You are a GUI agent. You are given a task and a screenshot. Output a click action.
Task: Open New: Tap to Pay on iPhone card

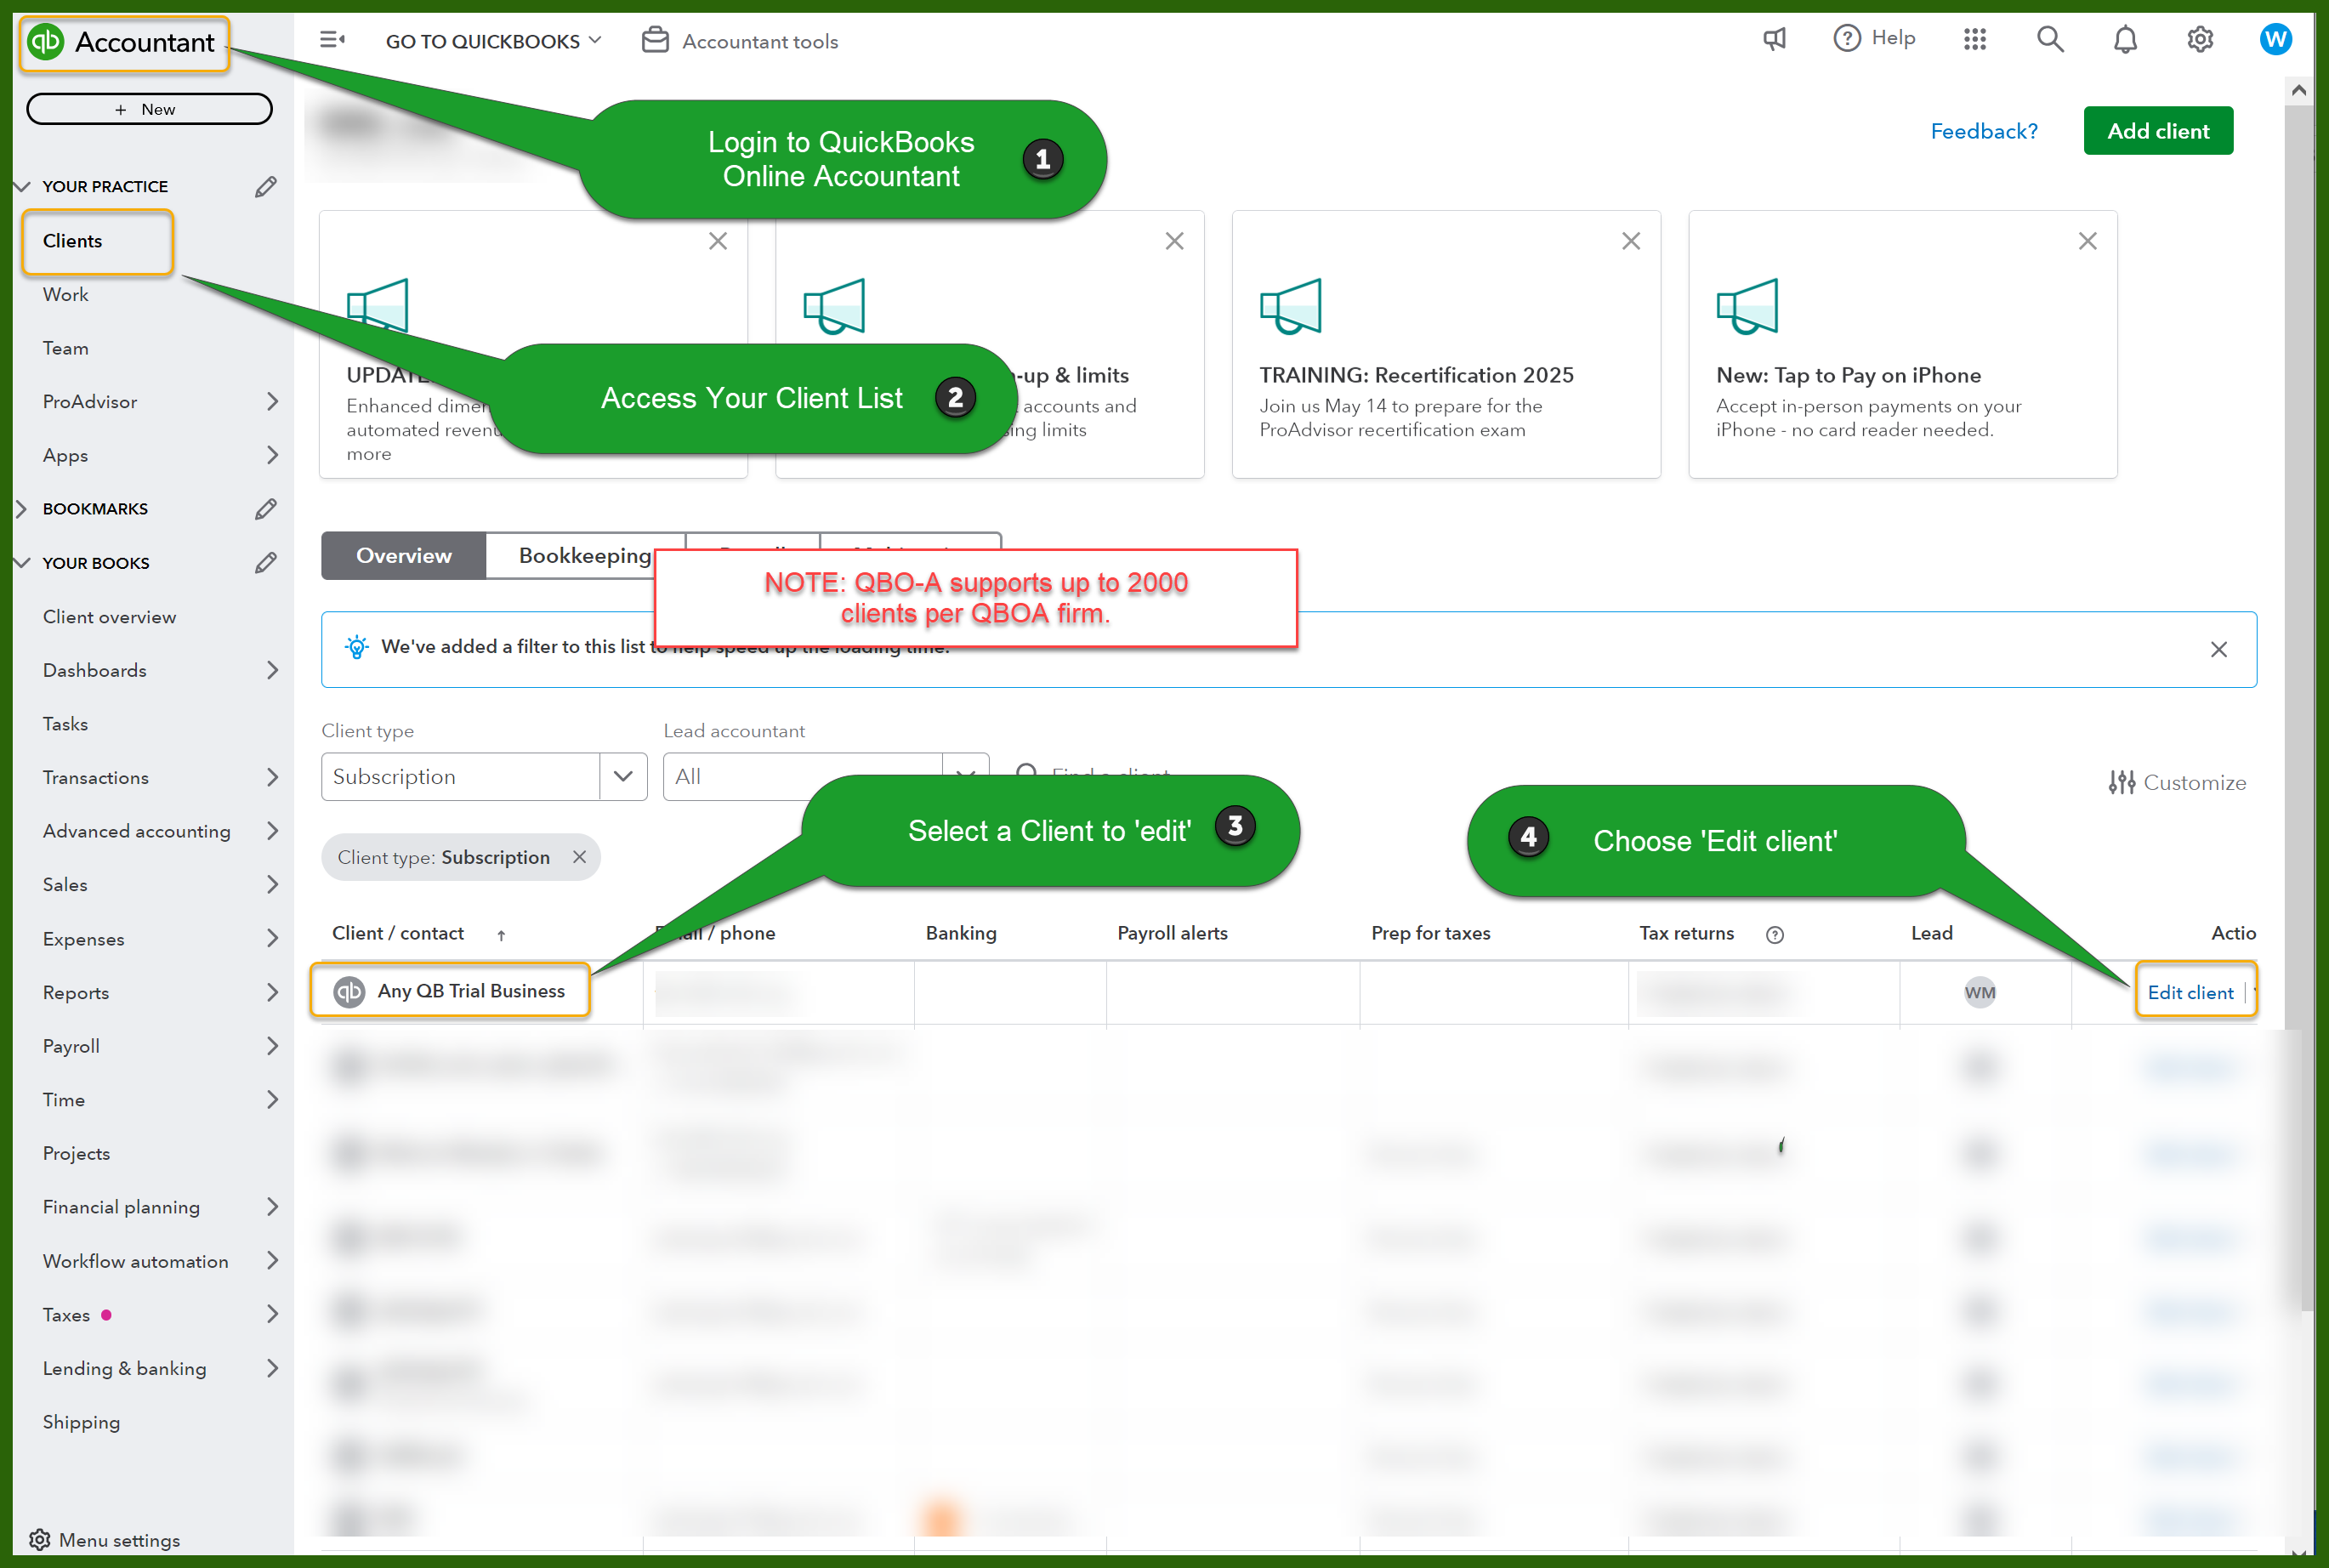tap(1902, 344)
